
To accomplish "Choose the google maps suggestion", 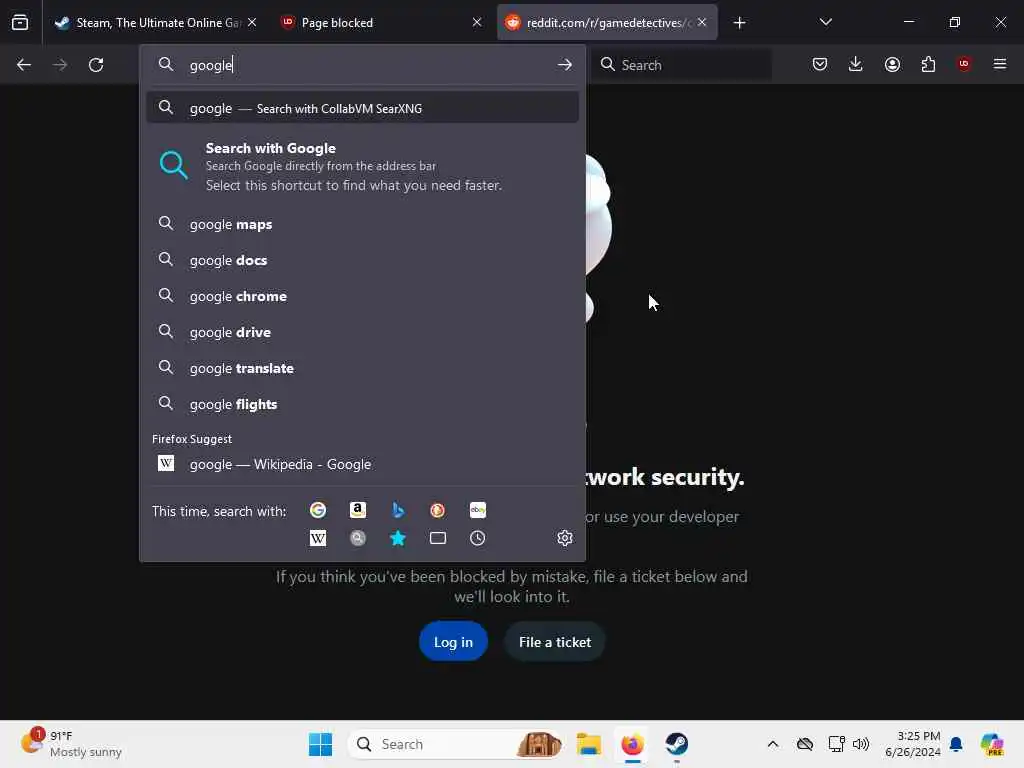I will coord(362,224).
